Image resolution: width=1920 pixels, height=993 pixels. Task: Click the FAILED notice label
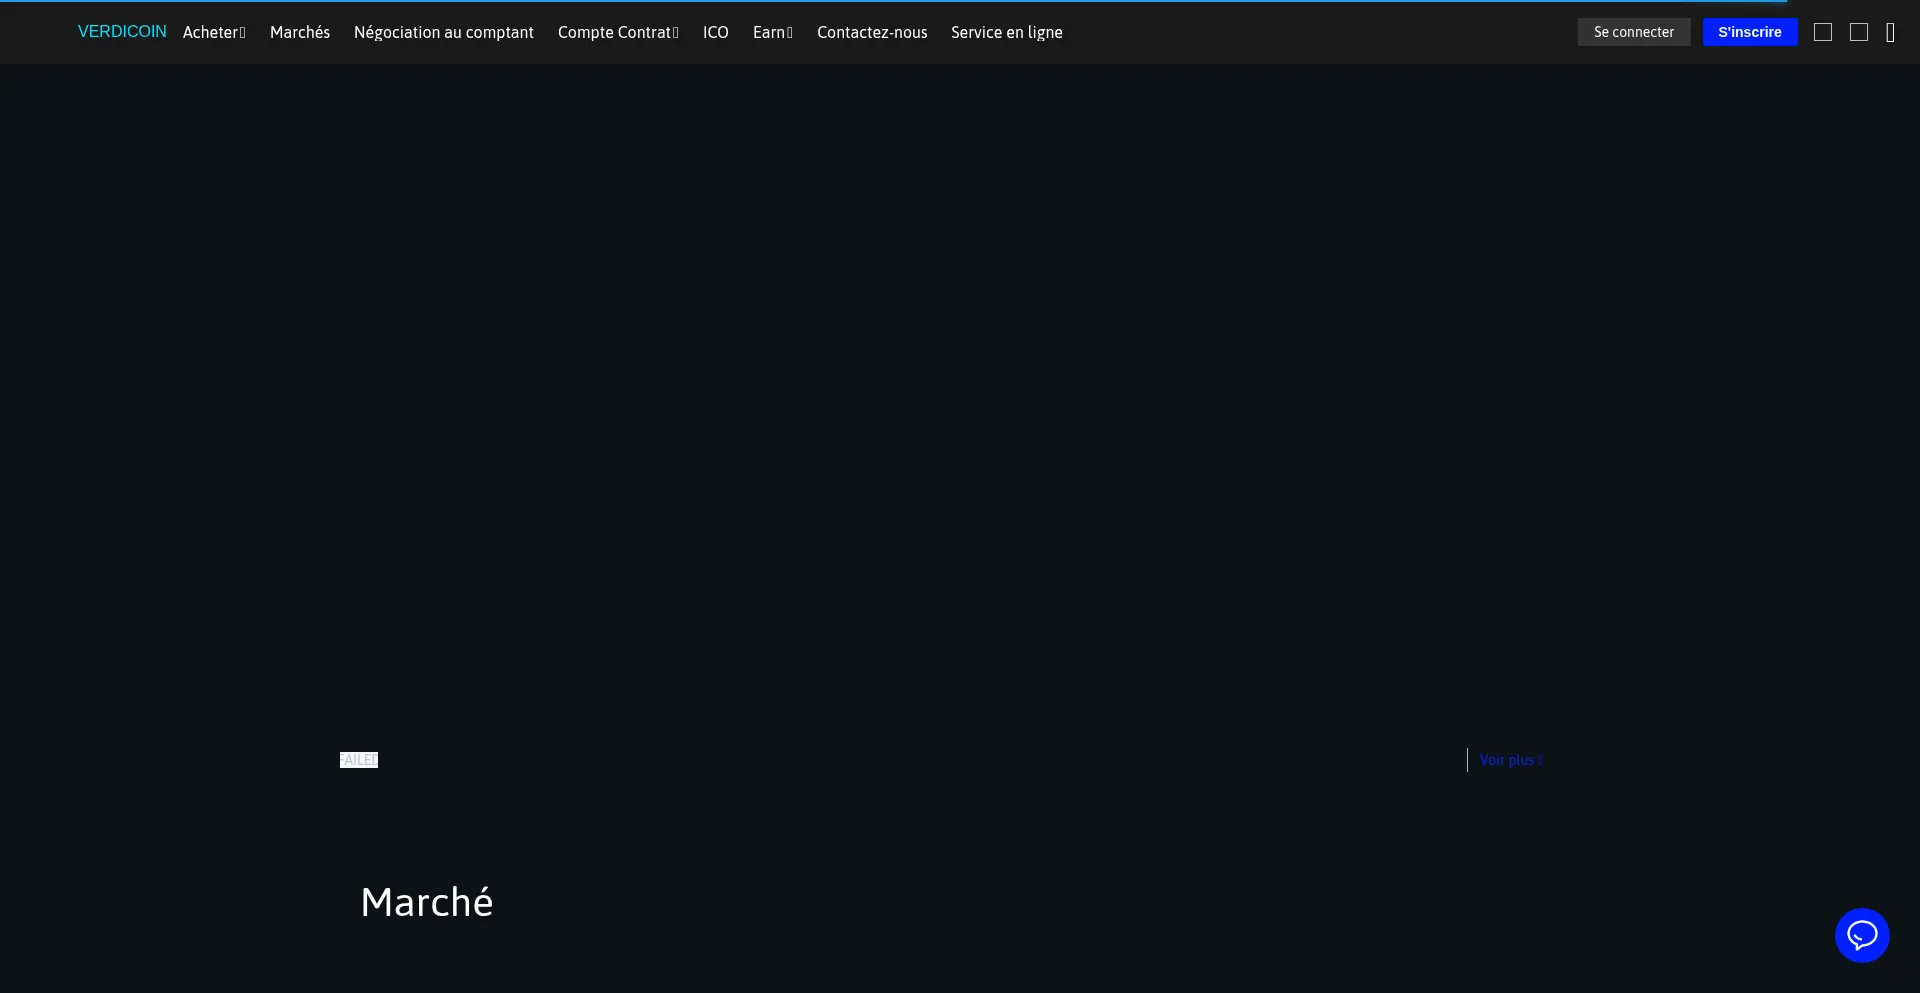point(359,760)
